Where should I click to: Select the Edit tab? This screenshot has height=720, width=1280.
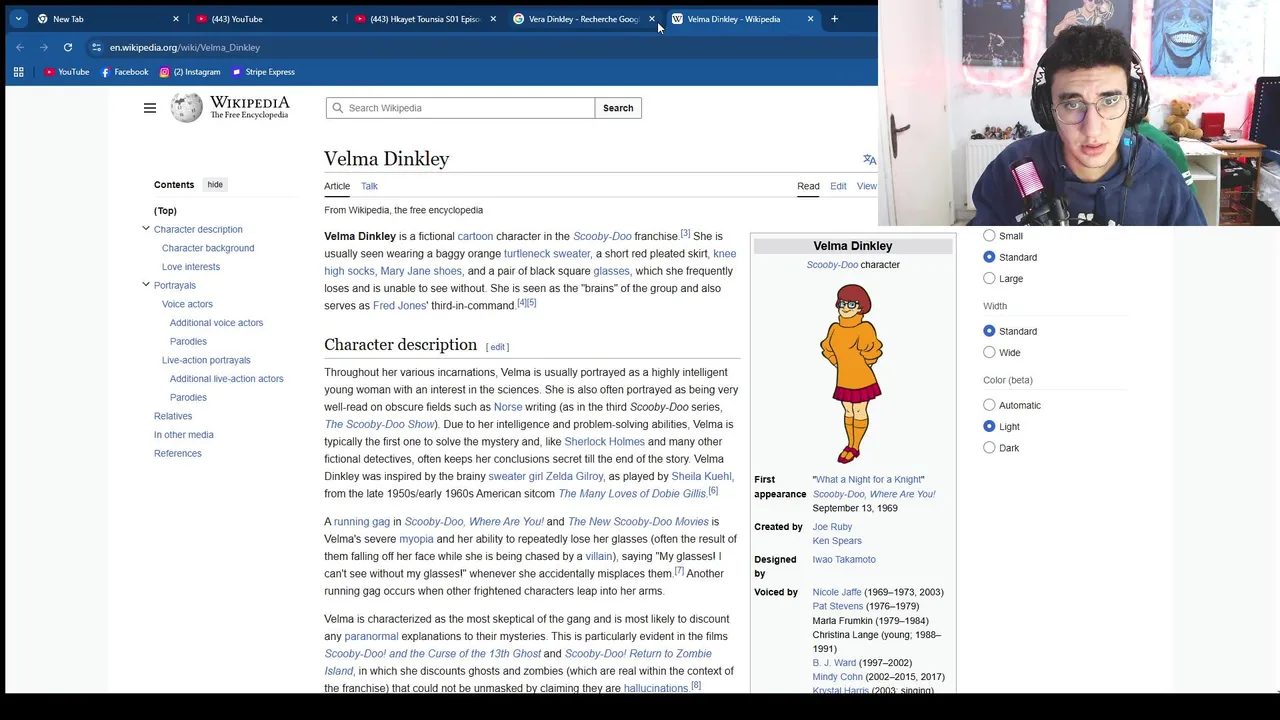coord(838,186)
